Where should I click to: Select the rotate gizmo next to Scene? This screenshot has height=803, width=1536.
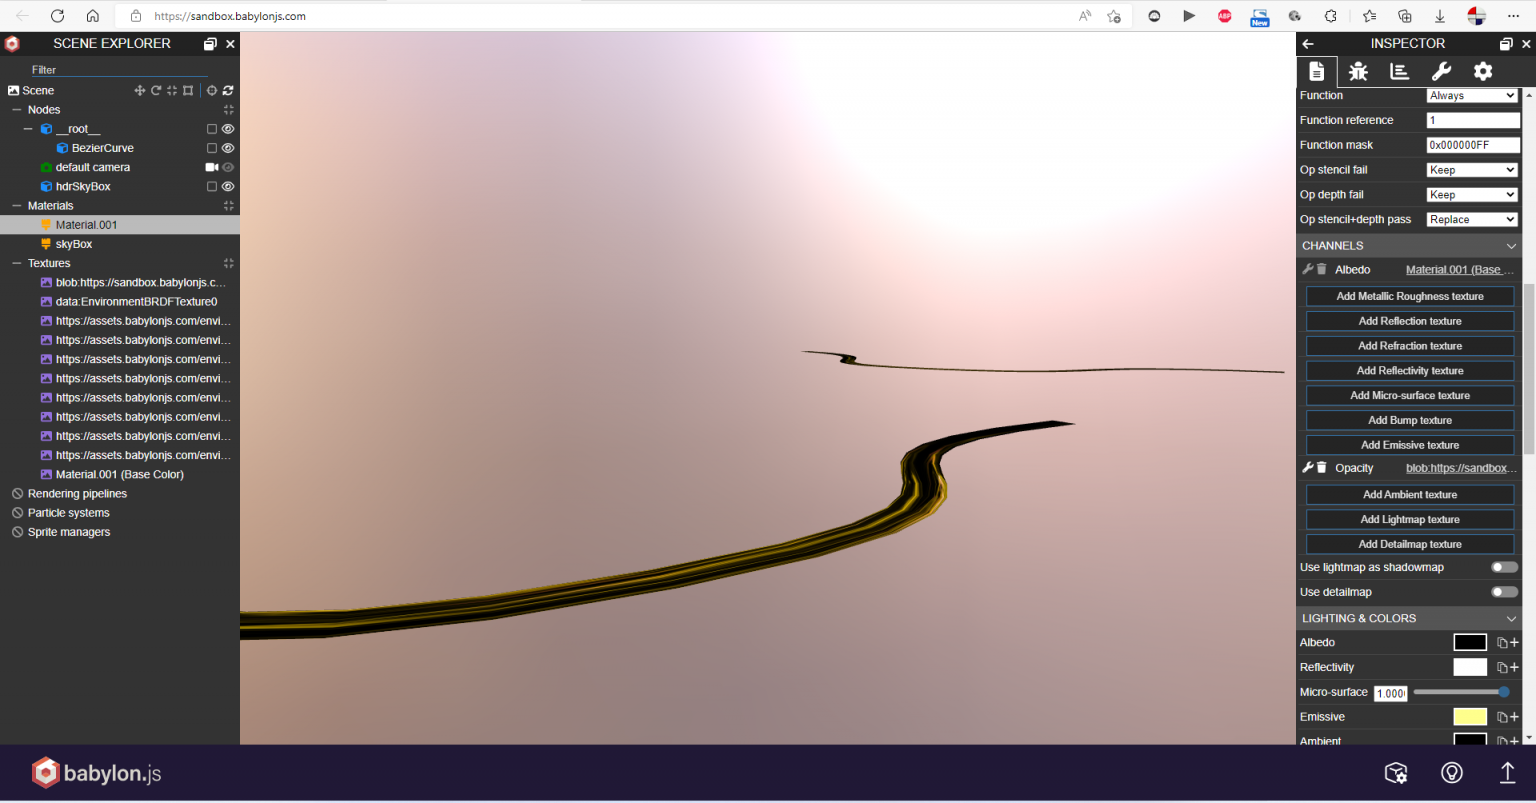pyautogui.click(x=156, y=90)
